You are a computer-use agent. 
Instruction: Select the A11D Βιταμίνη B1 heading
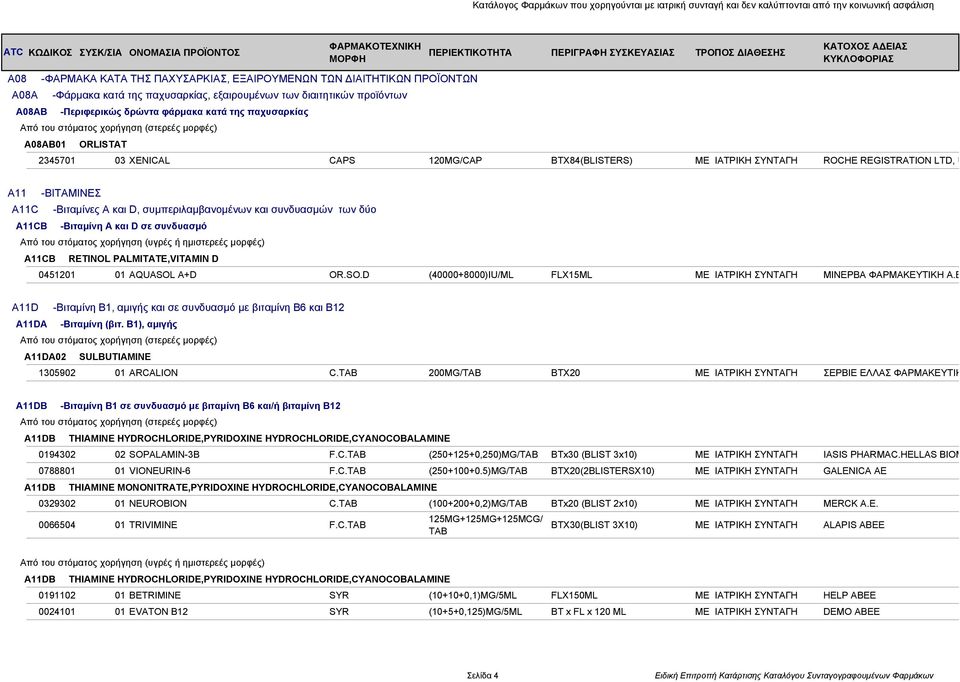tap(178, 308)
